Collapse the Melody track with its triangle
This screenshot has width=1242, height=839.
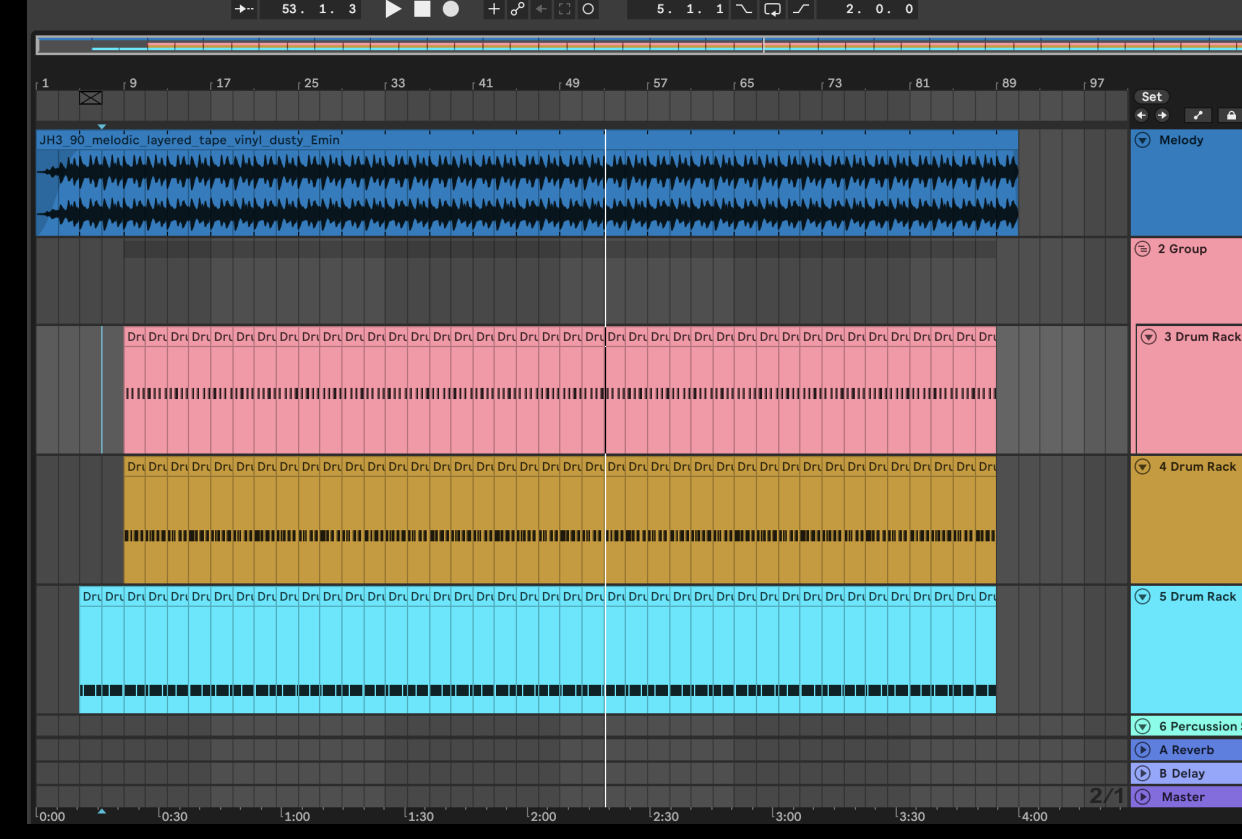1144,140
